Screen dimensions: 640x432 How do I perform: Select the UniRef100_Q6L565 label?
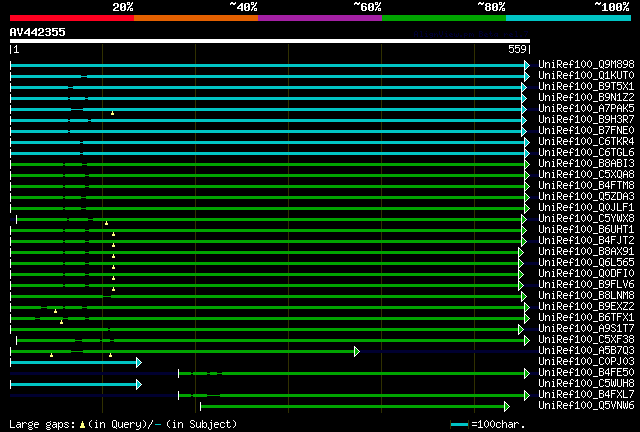[586, 263]
